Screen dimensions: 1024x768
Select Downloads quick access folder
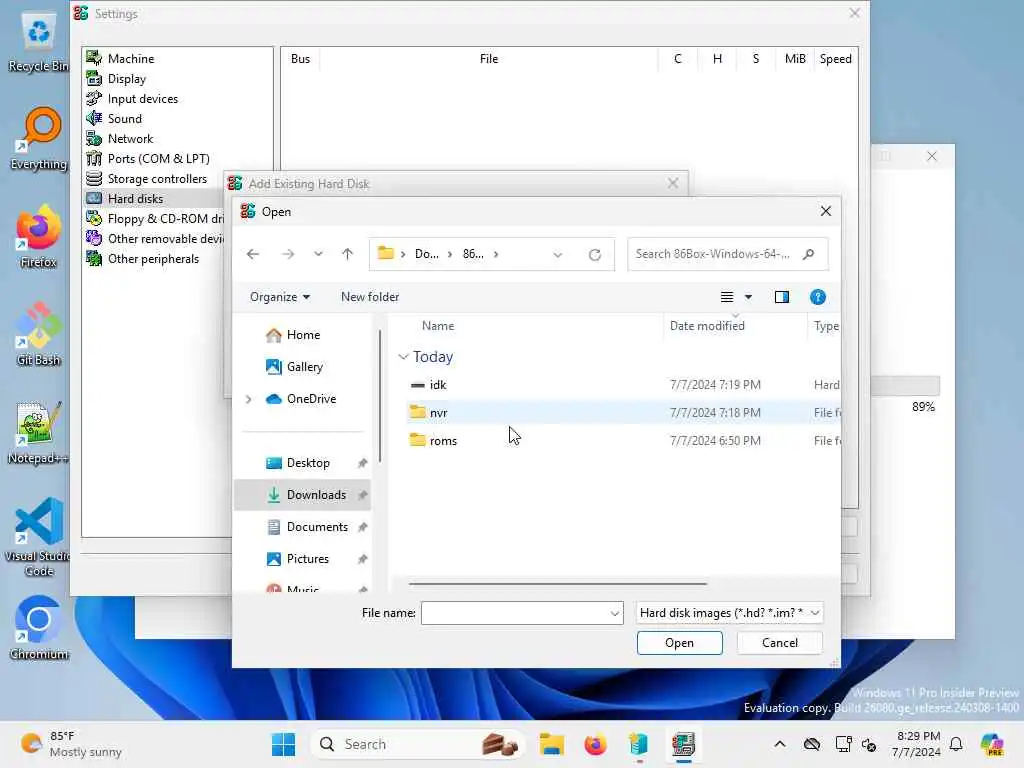[x=302, y=495]
